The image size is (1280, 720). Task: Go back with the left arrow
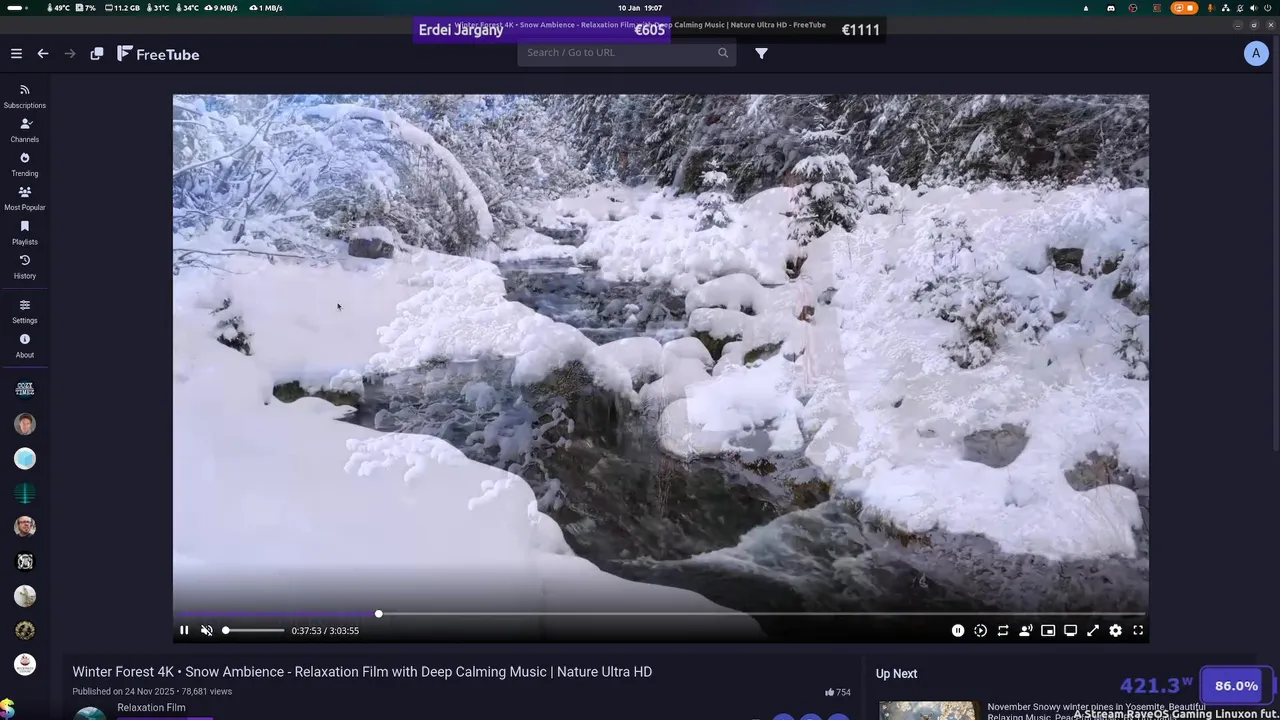pos(43,54)
